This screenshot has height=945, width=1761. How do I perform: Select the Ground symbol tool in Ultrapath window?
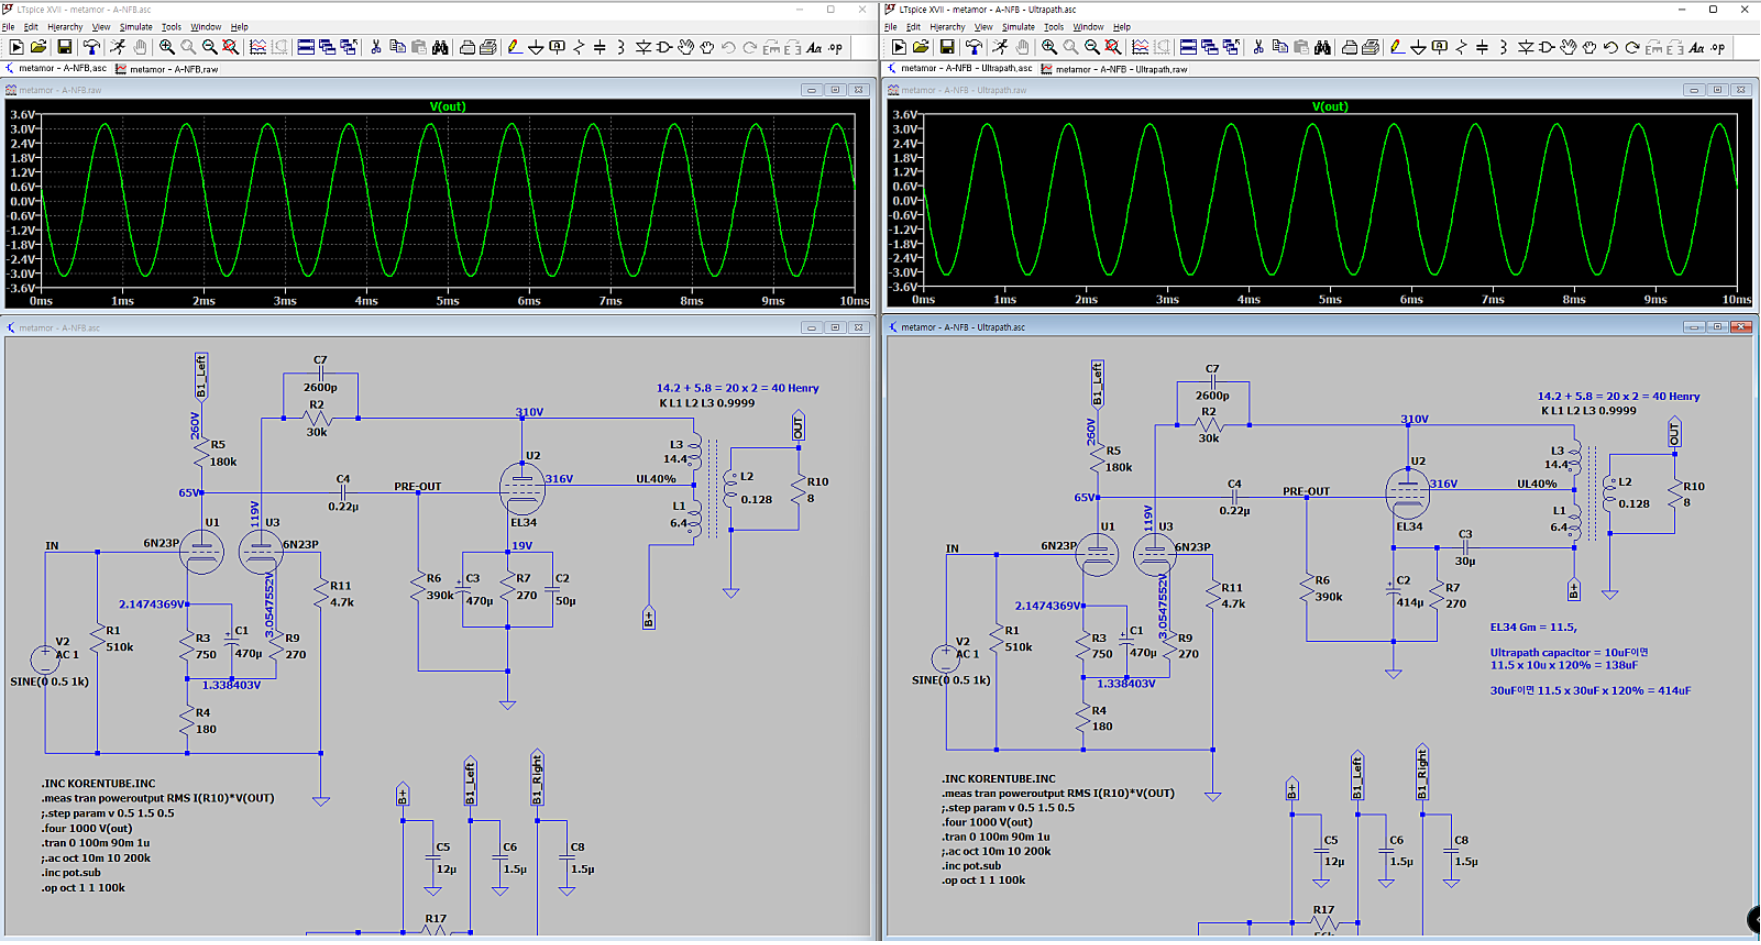click(1418, 47)
